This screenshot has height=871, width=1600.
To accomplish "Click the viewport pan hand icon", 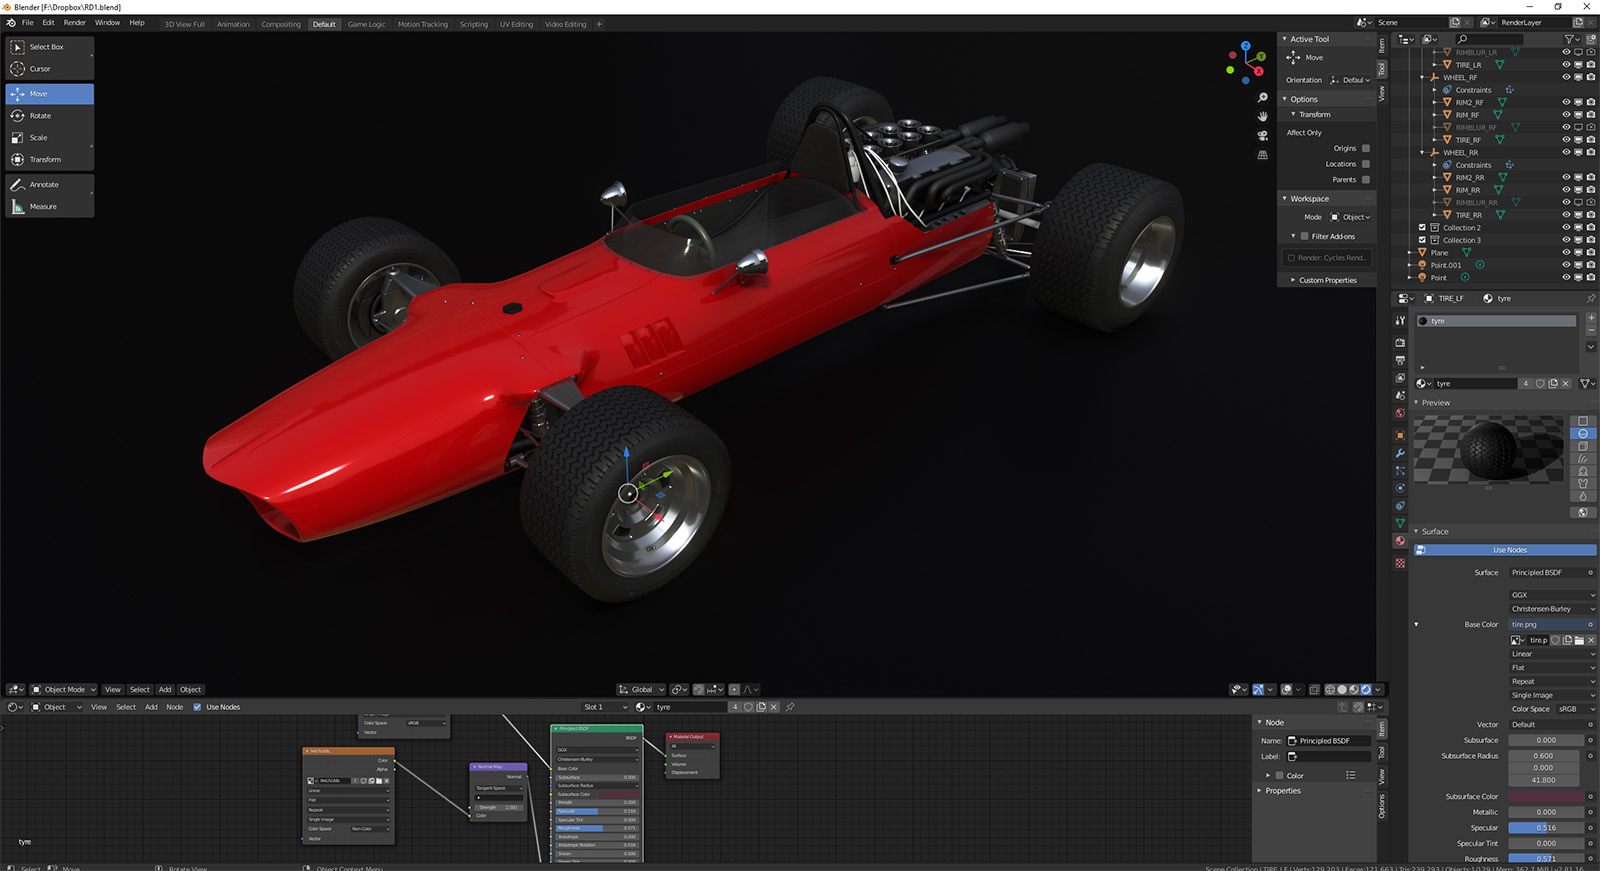I will click(x=1262, y=117).
